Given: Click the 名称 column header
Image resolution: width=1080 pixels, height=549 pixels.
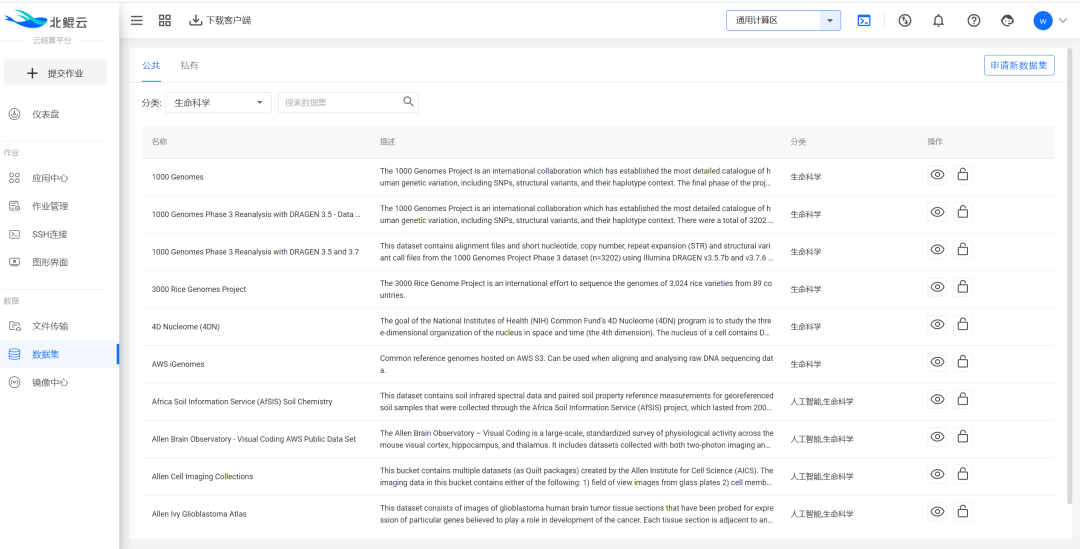Looking at the screenshot, I should point(160,142).
